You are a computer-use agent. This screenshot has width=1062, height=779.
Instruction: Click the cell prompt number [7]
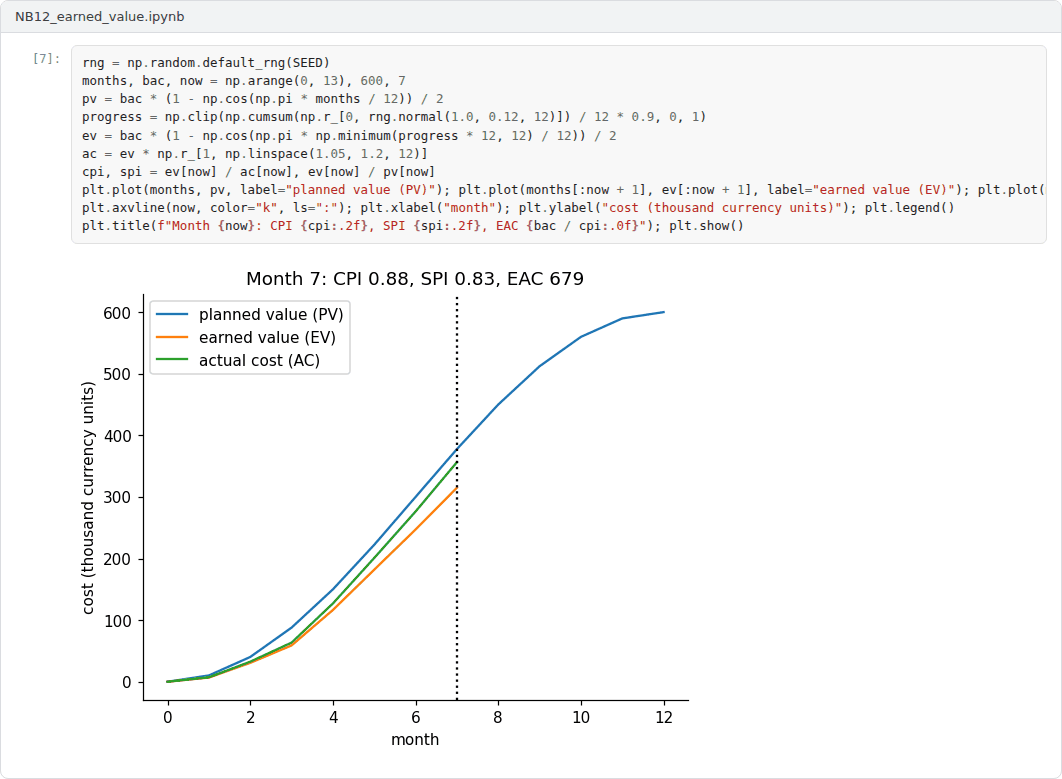(46, 59)
